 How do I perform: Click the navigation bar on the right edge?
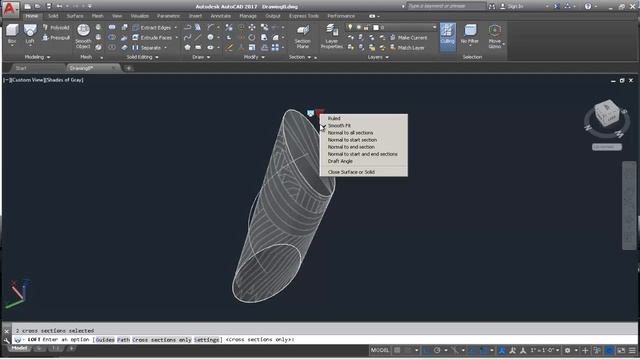tap(629, 205)
